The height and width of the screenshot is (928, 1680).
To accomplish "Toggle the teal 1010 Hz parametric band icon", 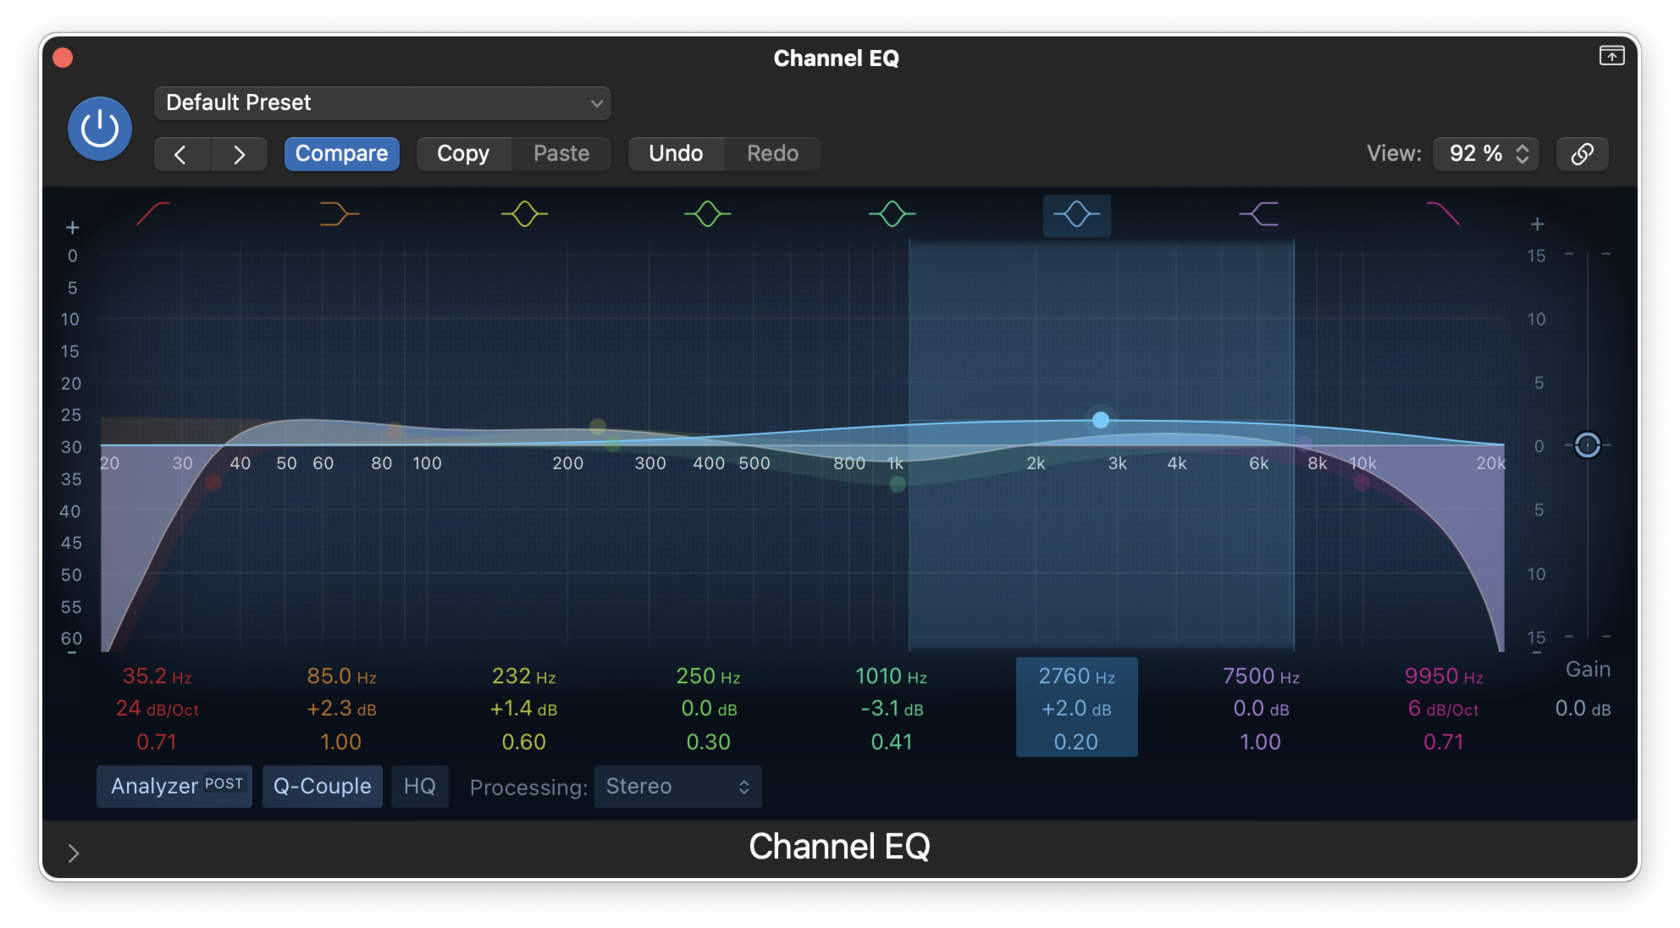I will [892, 213].
